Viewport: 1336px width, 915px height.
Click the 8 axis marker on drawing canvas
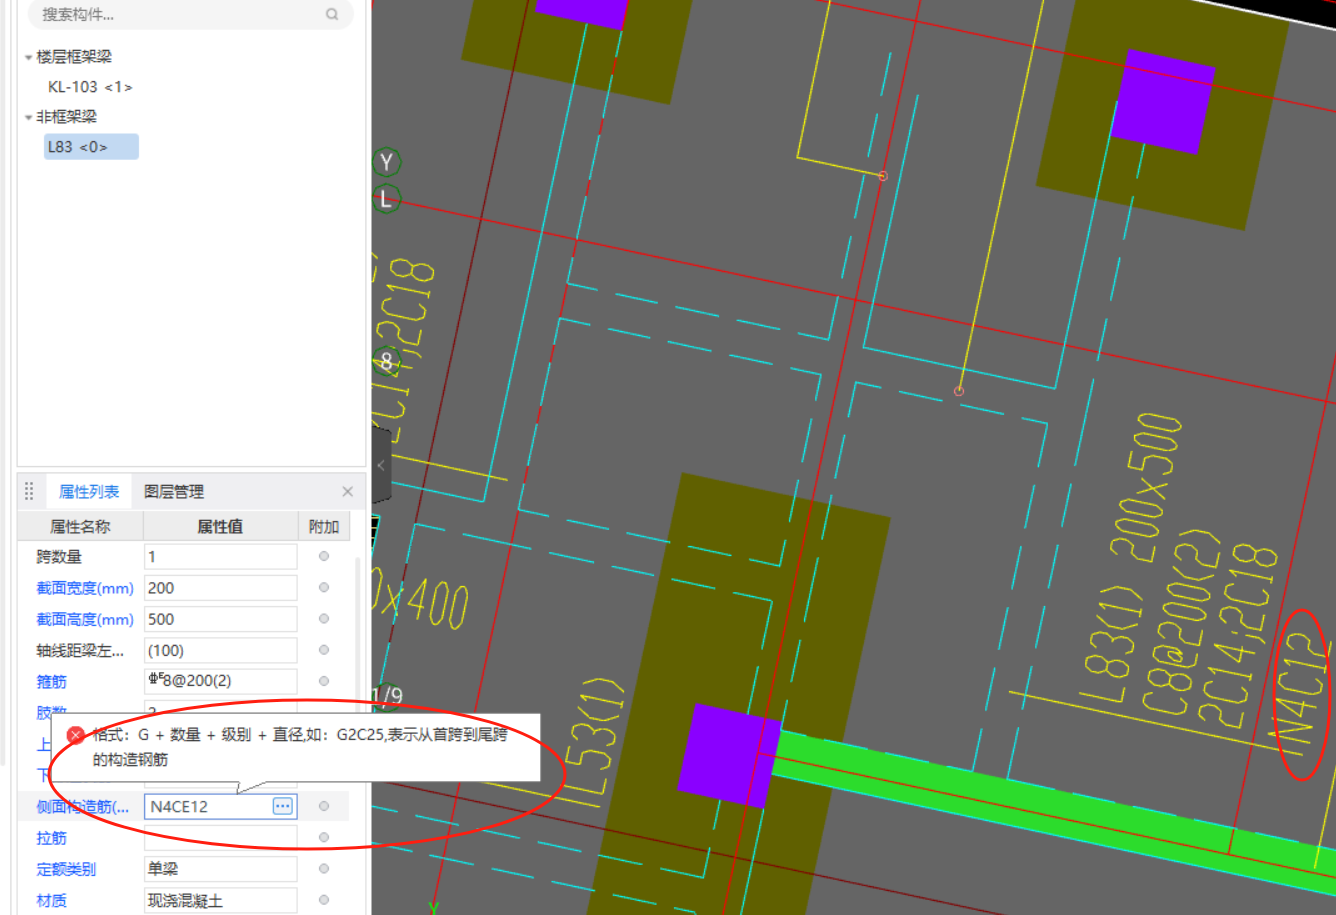click(386, 361)
